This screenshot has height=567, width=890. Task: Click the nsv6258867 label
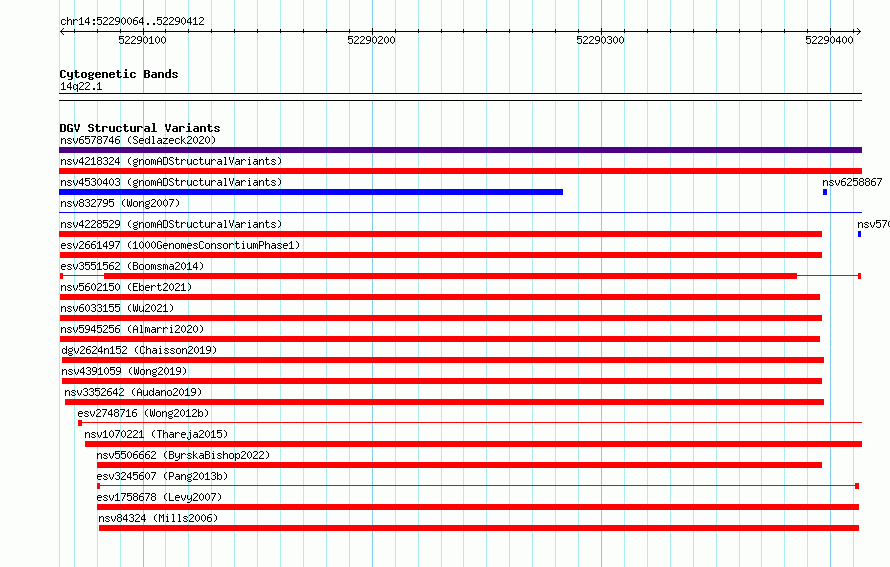point(852,182)
